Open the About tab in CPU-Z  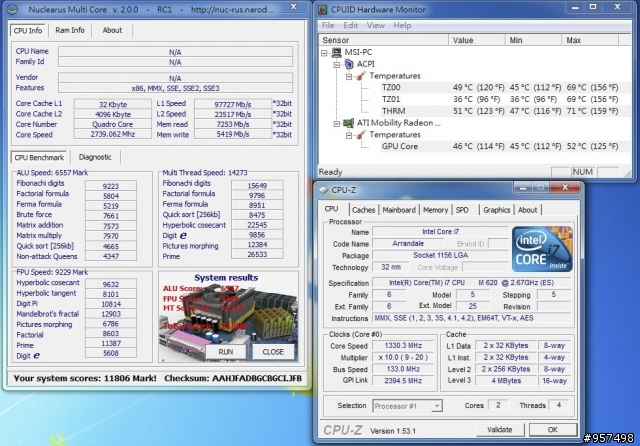(527, 210)
